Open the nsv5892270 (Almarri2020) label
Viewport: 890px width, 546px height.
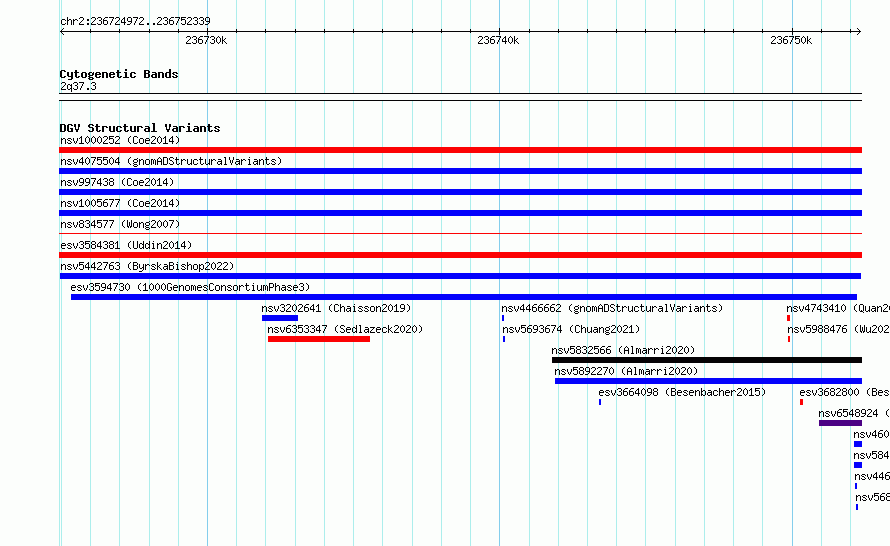click(626, 371)
